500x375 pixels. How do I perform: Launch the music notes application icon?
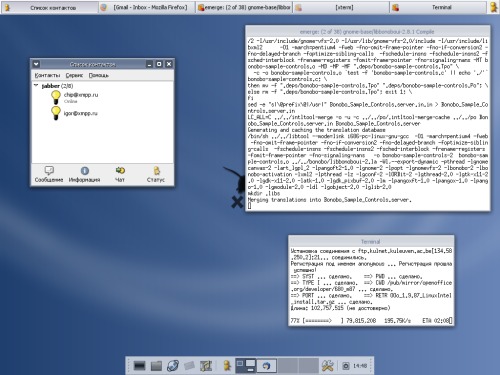(206, 366)
